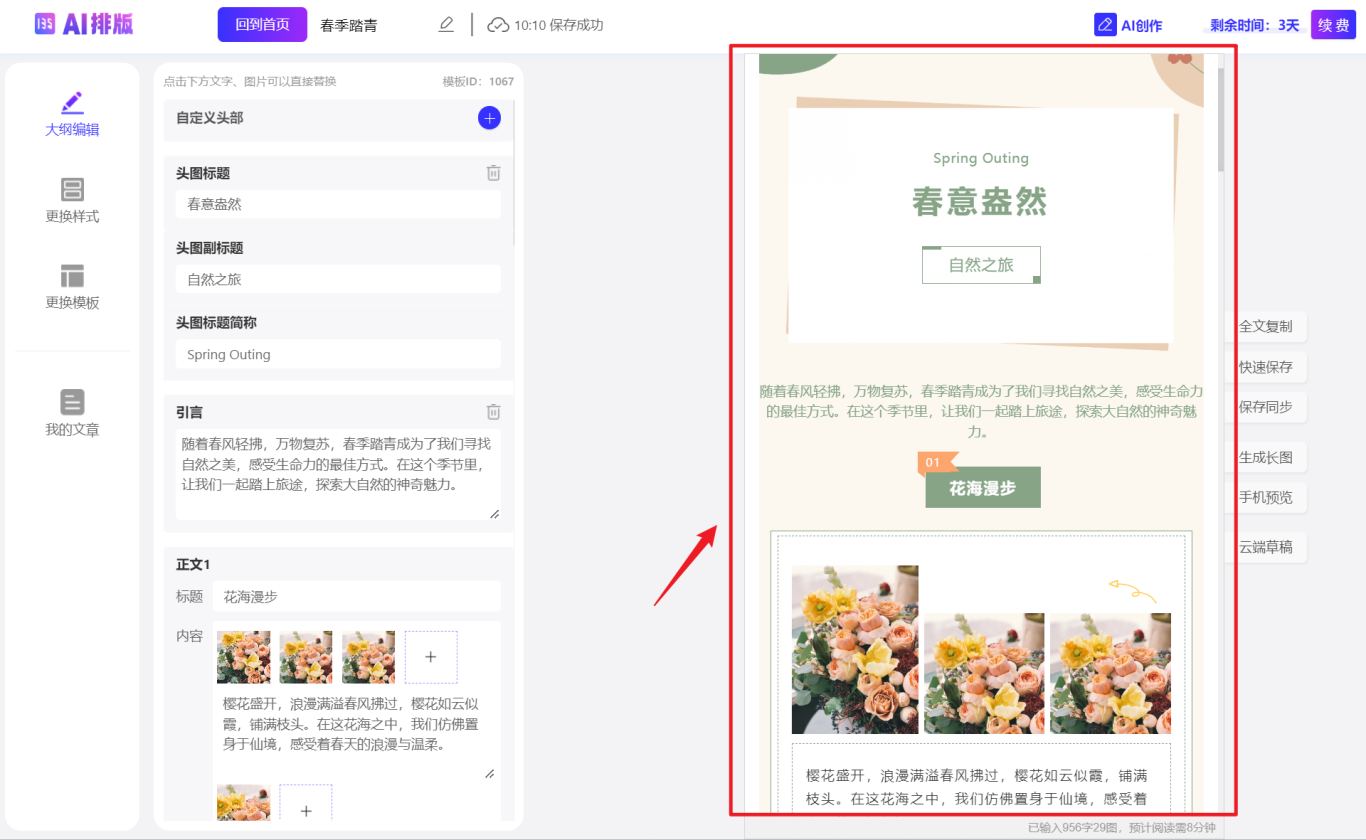Click into the 头图副标题 input field
Viewport: 1366px width, 840px height.
(x=338, y=280)
